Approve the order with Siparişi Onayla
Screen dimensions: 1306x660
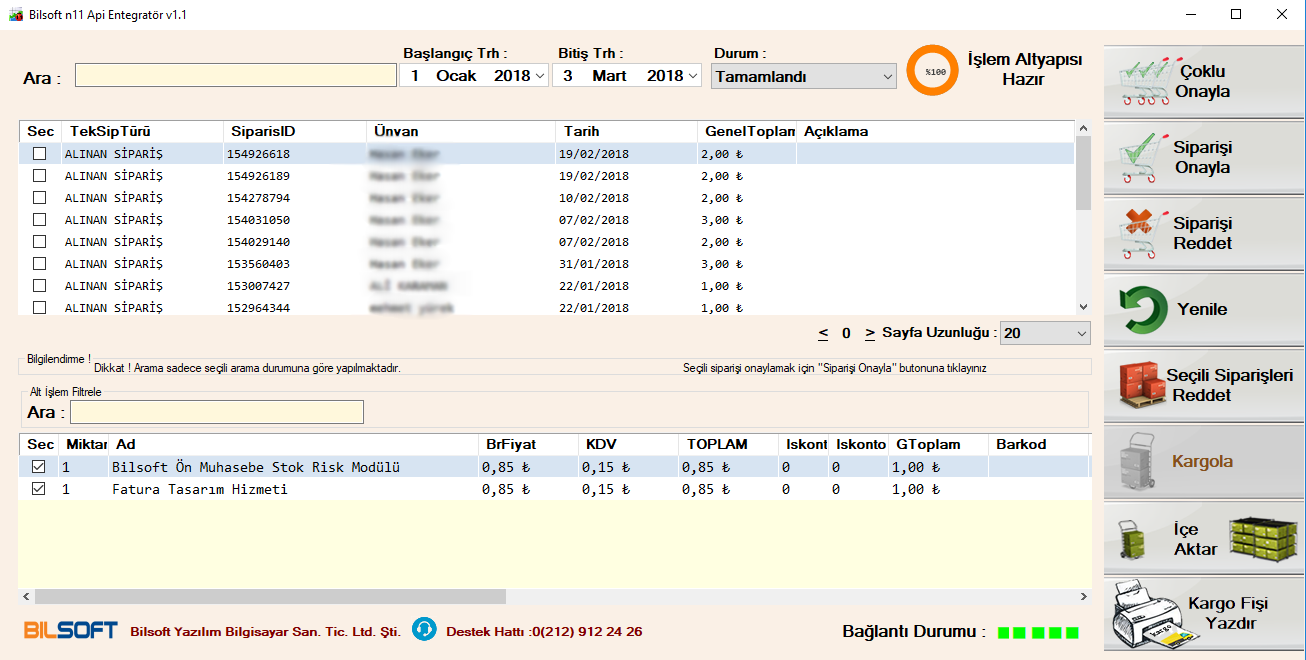(1204, 158)
